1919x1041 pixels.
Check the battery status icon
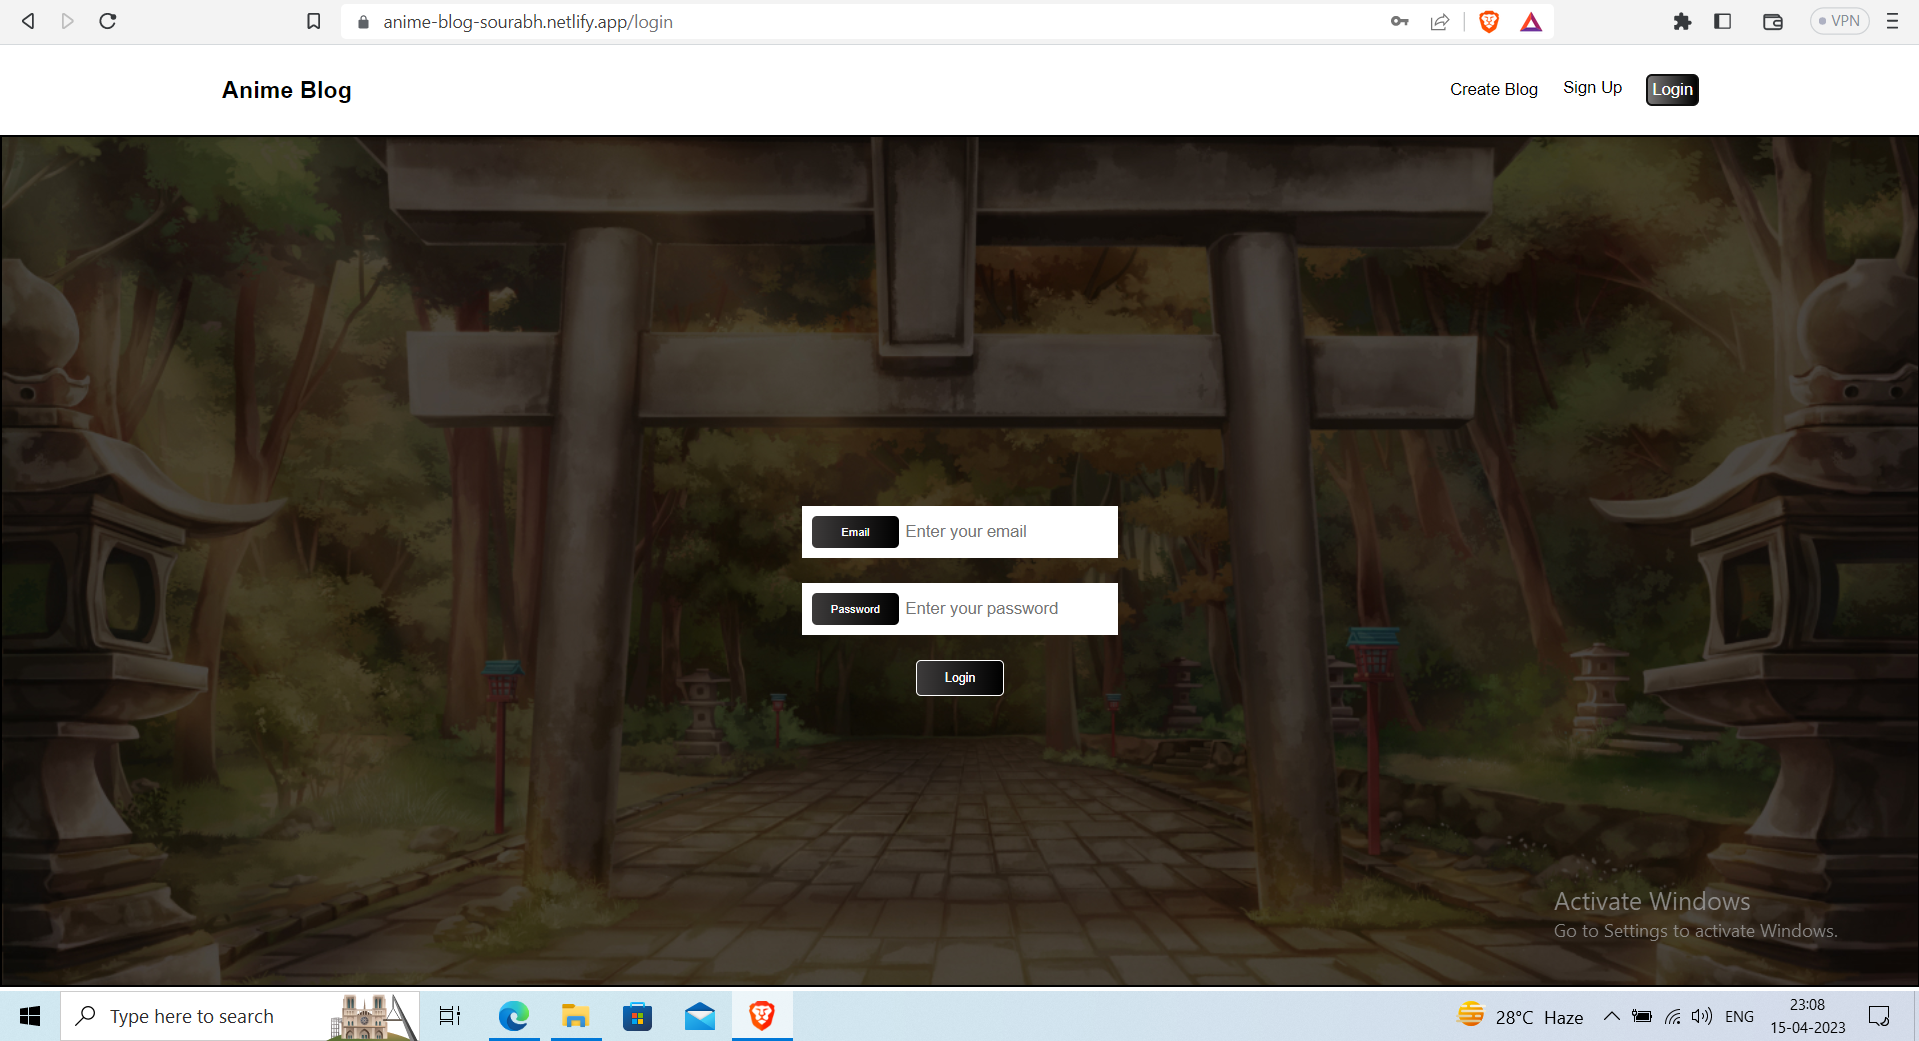tap(1642, 1016)
